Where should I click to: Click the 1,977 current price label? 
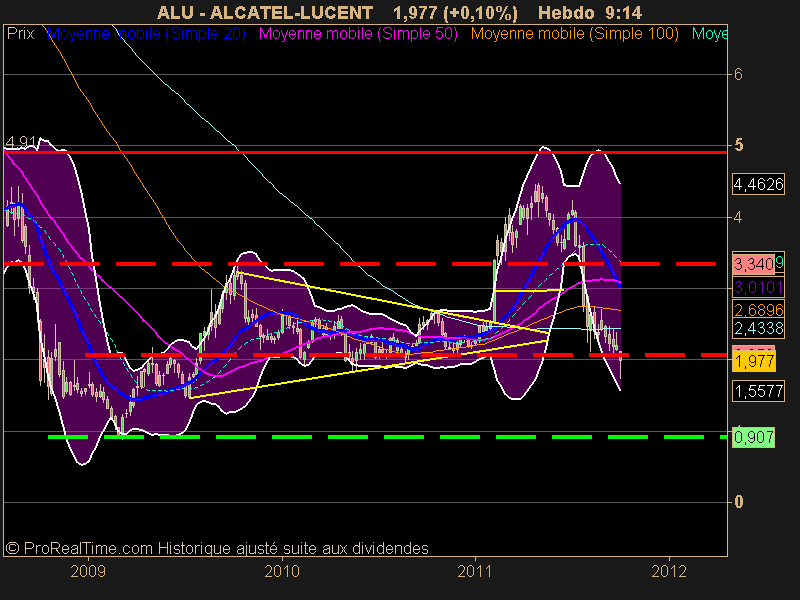754,361
